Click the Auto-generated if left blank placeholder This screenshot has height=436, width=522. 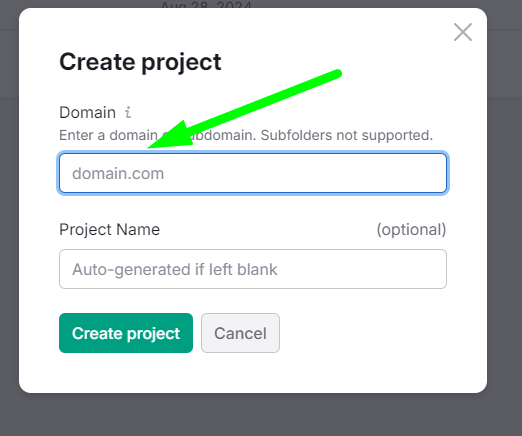(175, 269)
